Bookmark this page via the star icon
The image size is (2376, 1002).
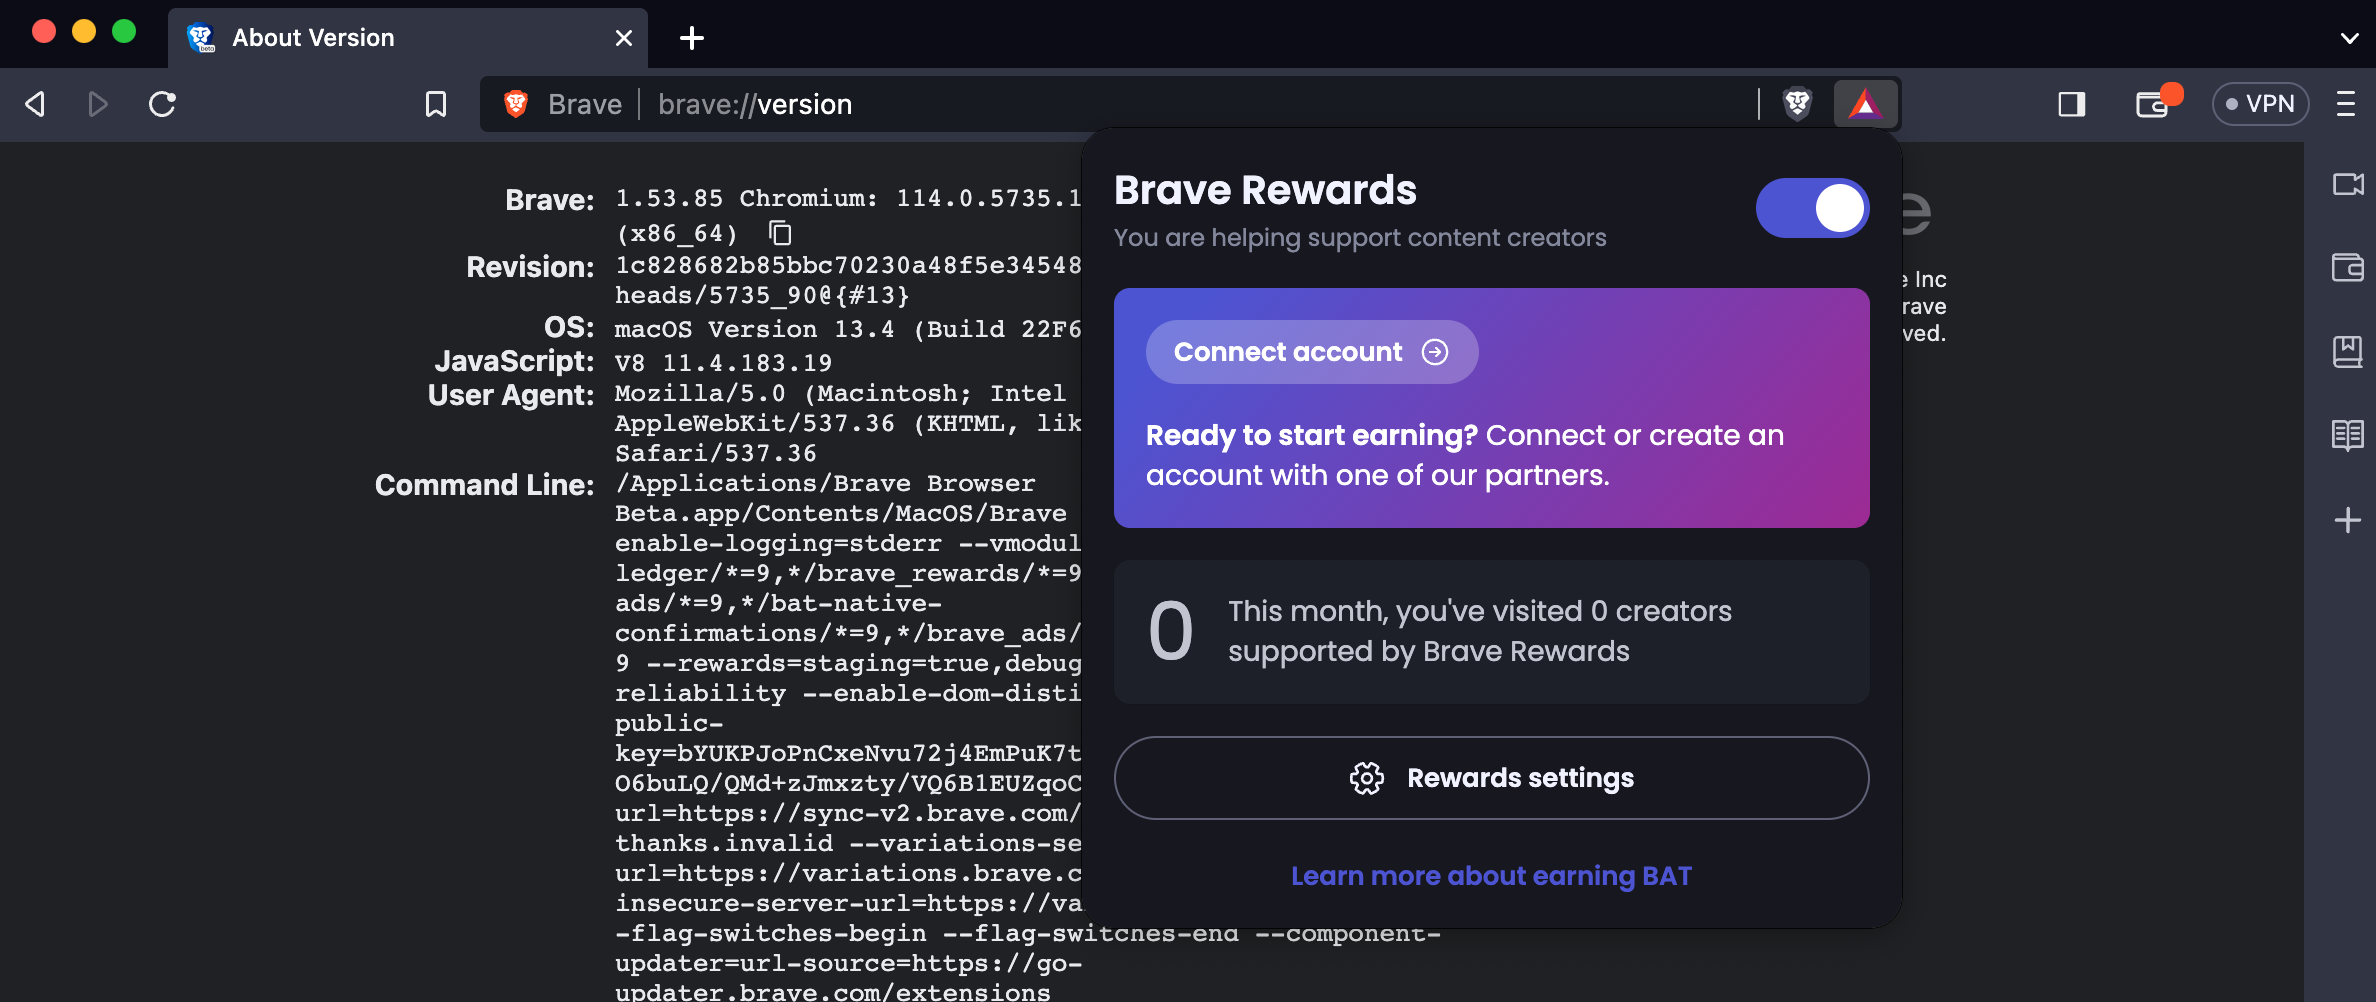pos(435,103)
